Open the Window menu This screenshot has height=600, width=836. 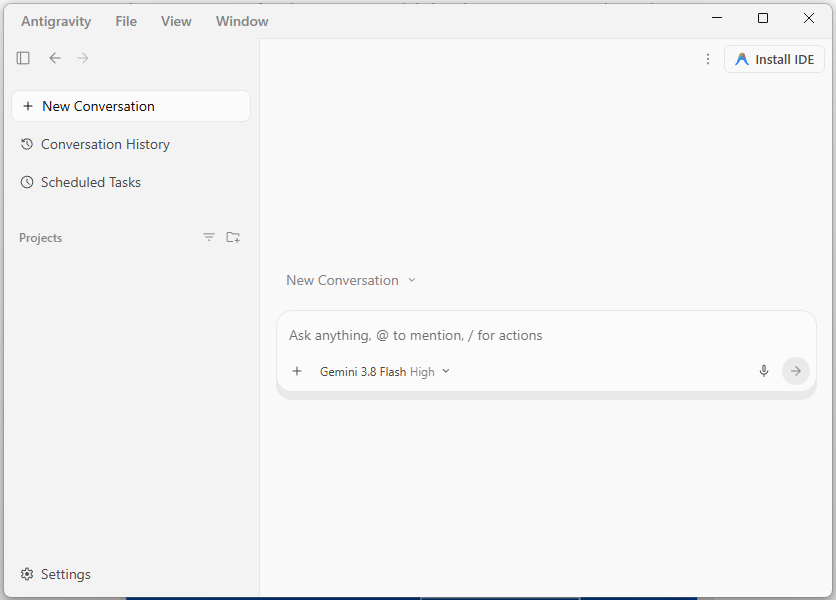242,21
